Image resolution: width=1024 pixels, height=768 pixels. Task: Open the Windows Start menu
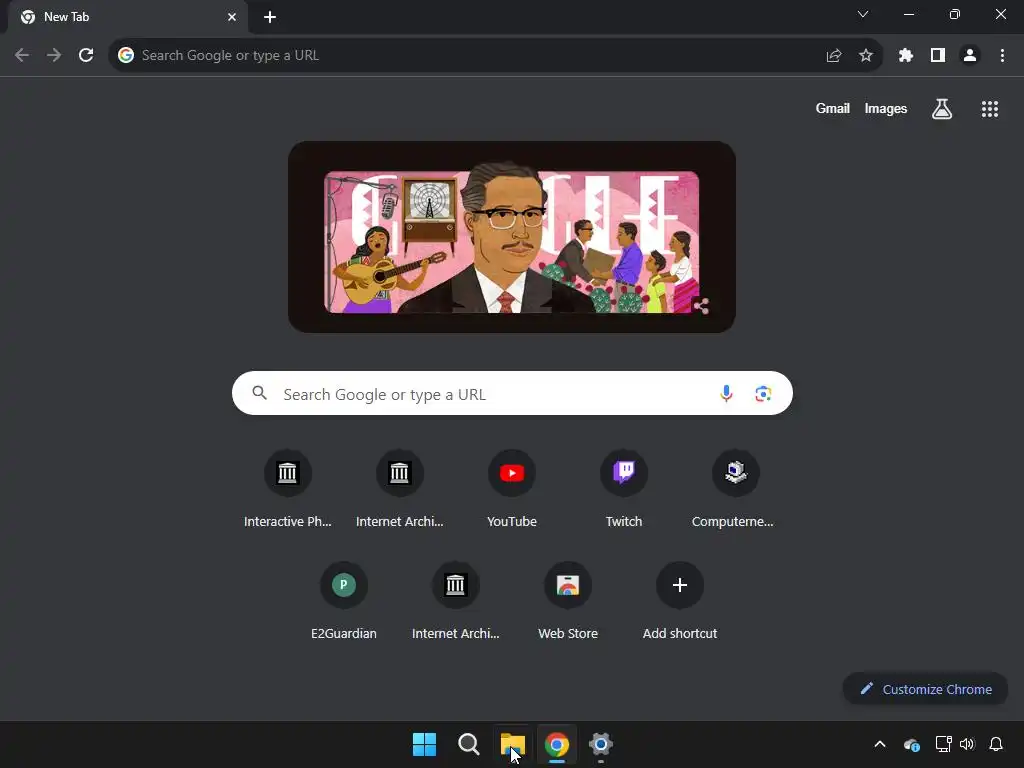pos(424,744)
